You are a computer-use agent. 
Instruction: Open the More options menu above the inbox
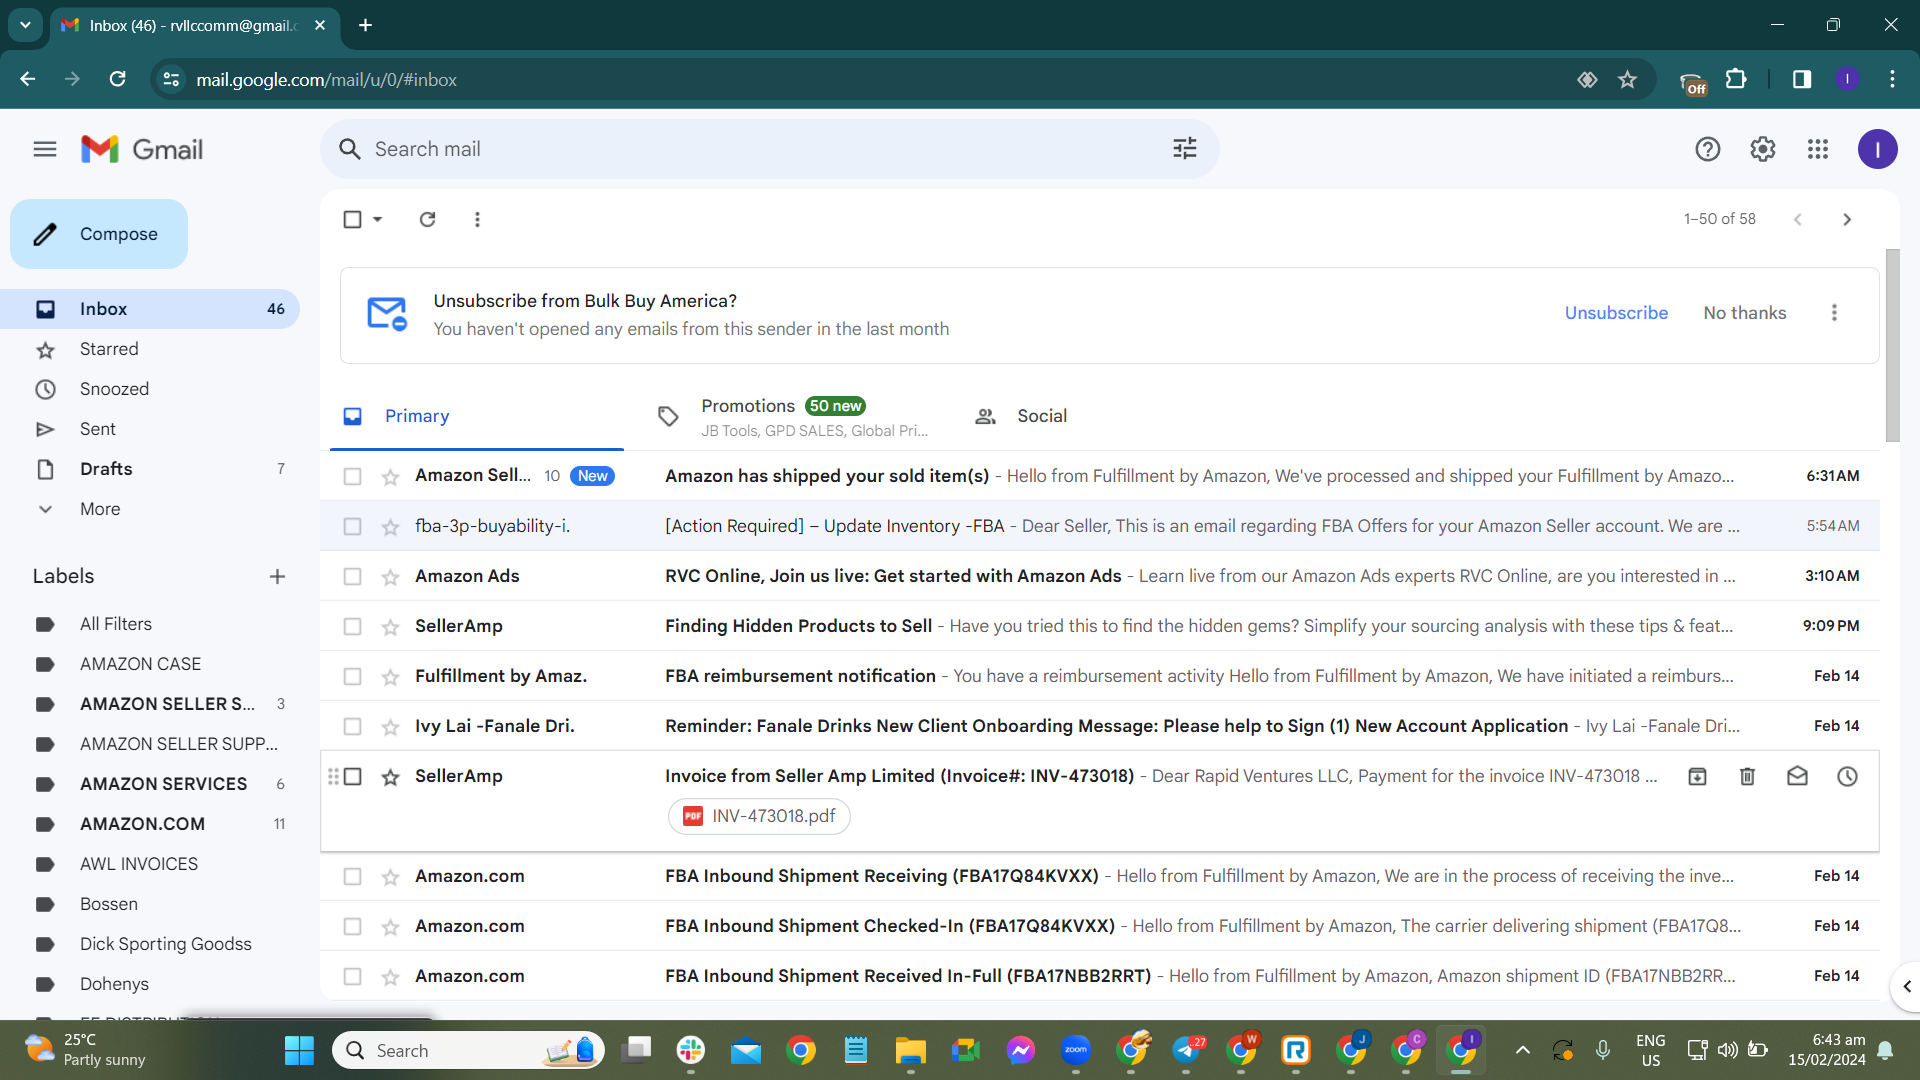click(x=477, y=219)
